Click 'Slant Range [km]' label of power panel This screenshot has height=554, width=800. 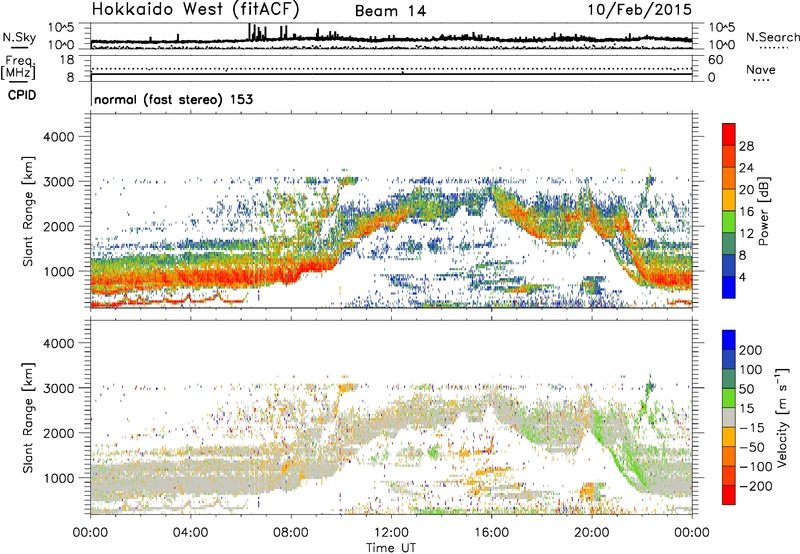[28, 211]
